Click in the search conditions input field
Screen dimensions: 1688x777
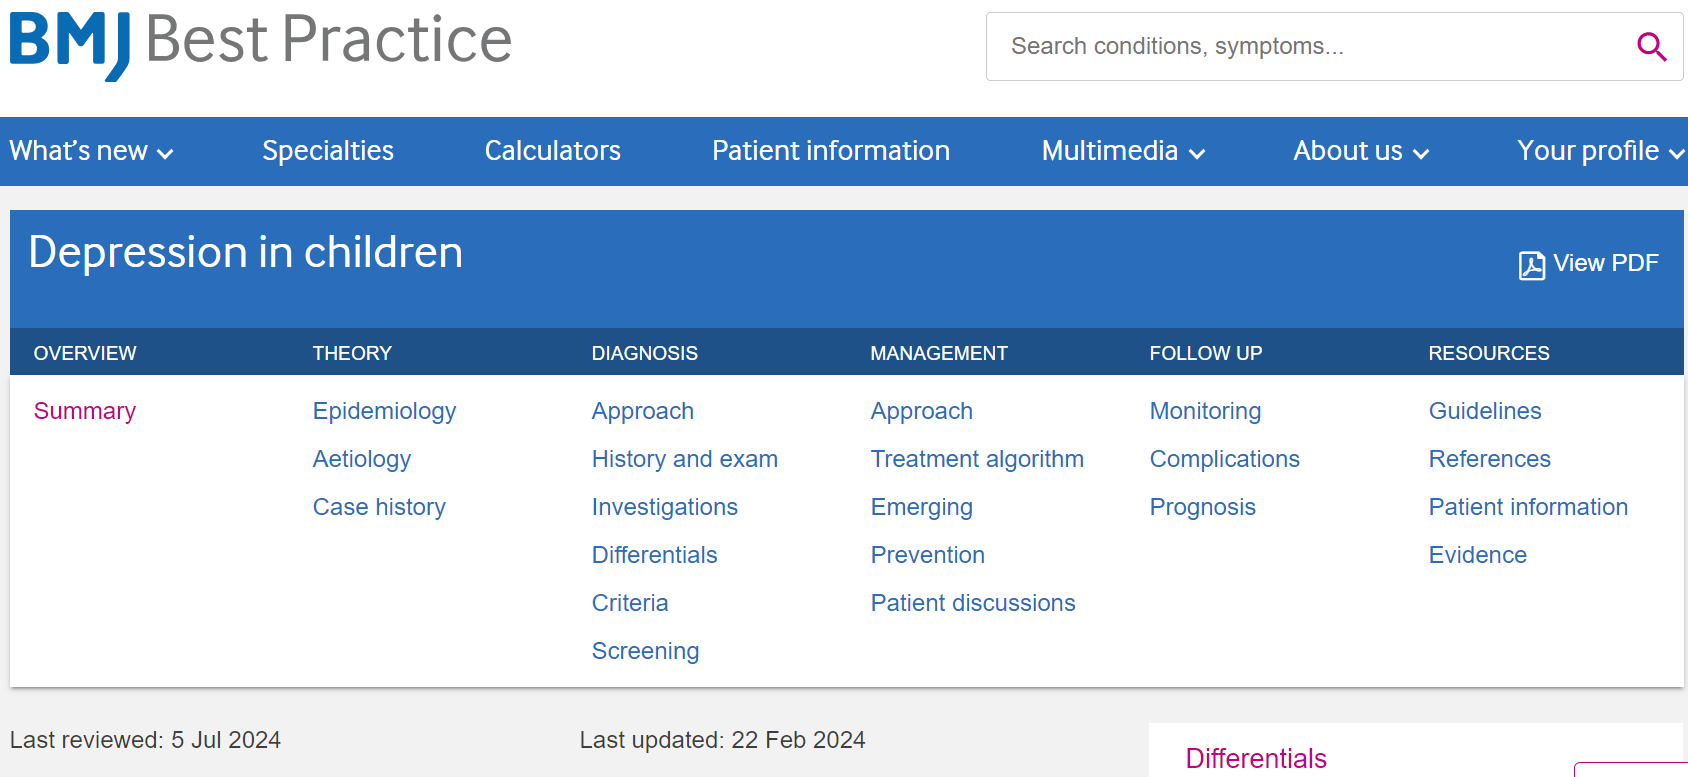coord(1300,46)
